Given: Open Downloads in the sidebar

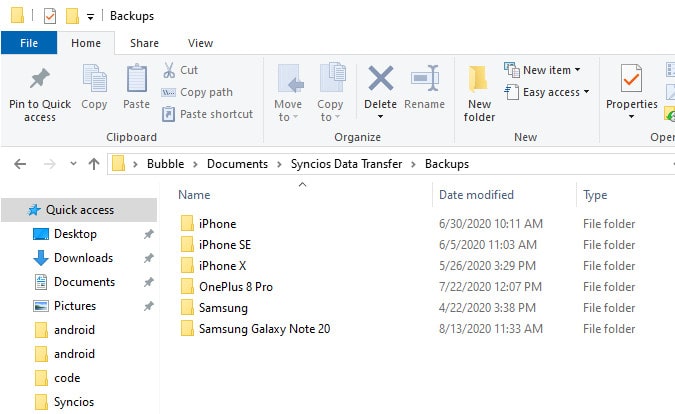Looking at the screenshot, I should click(83, 258).
